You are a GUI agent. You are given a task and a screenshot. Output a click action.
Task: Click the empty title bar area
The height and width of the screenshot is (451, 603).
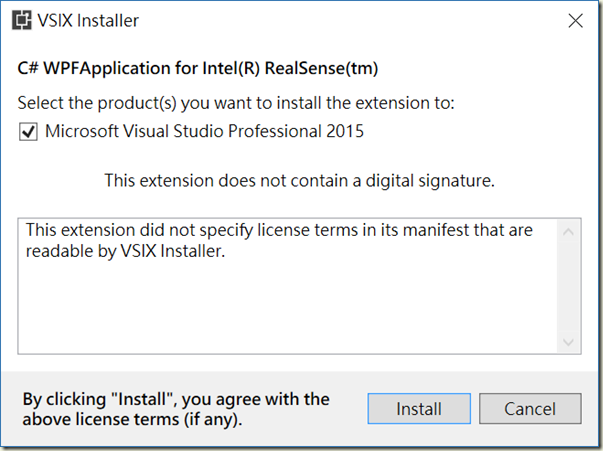pyautogui.click(x=350, y=20)
